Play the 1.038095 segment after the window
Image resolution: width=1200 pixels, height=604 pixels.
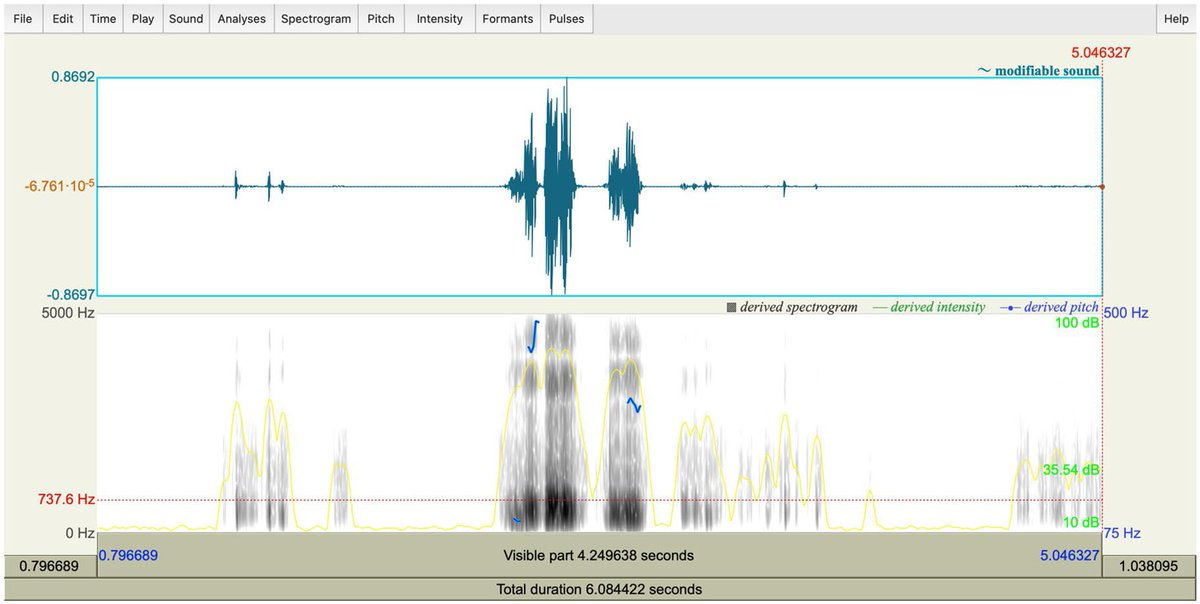tap(1150, 565)
